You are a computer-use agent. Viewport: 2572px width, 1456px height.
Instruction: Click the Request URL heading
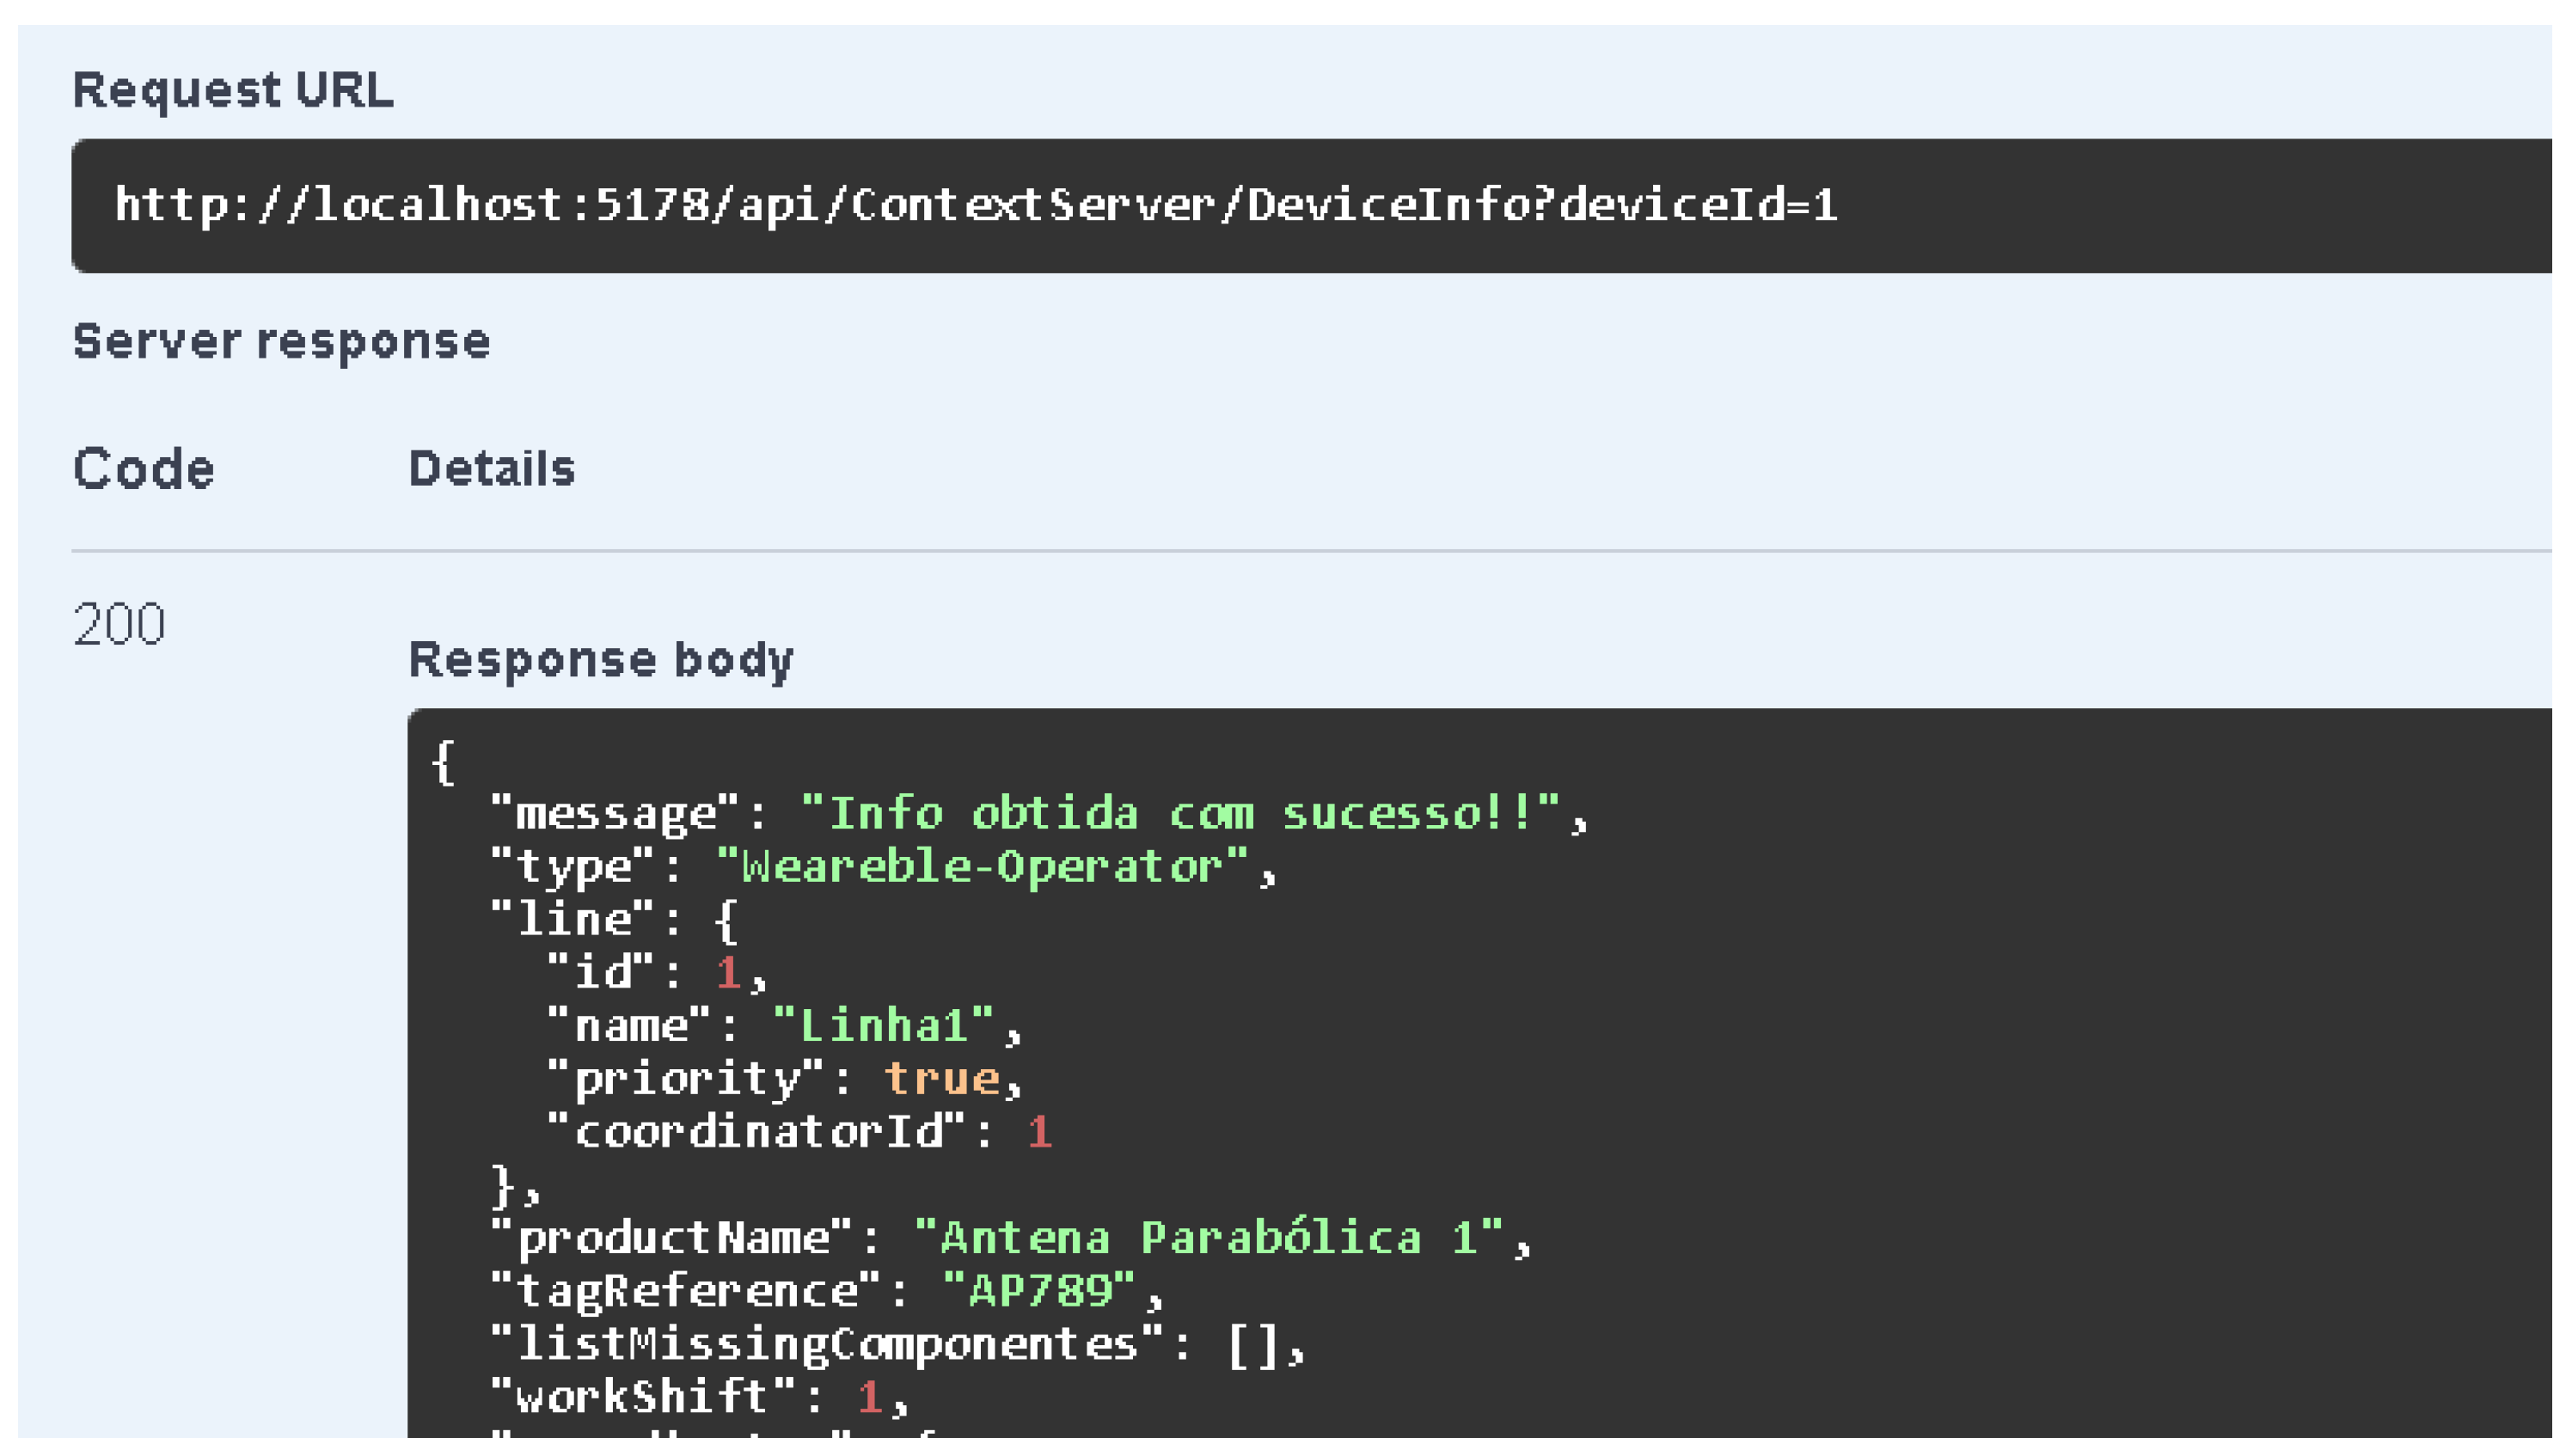[233, 90]
